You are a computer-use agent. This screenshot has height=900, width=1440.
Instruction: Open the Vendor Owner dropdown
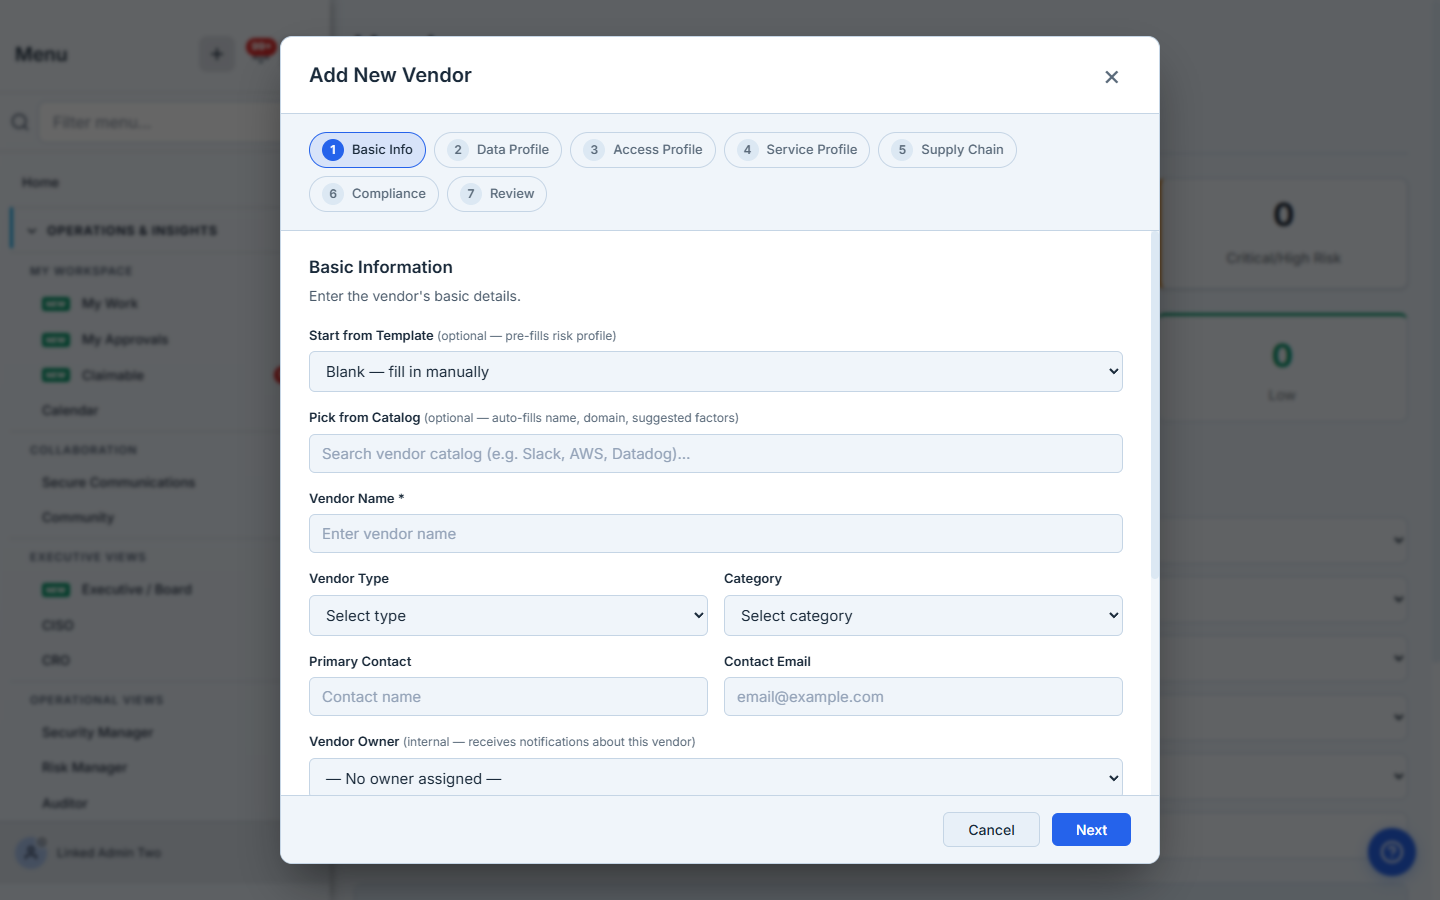click(x=716, y=778)
